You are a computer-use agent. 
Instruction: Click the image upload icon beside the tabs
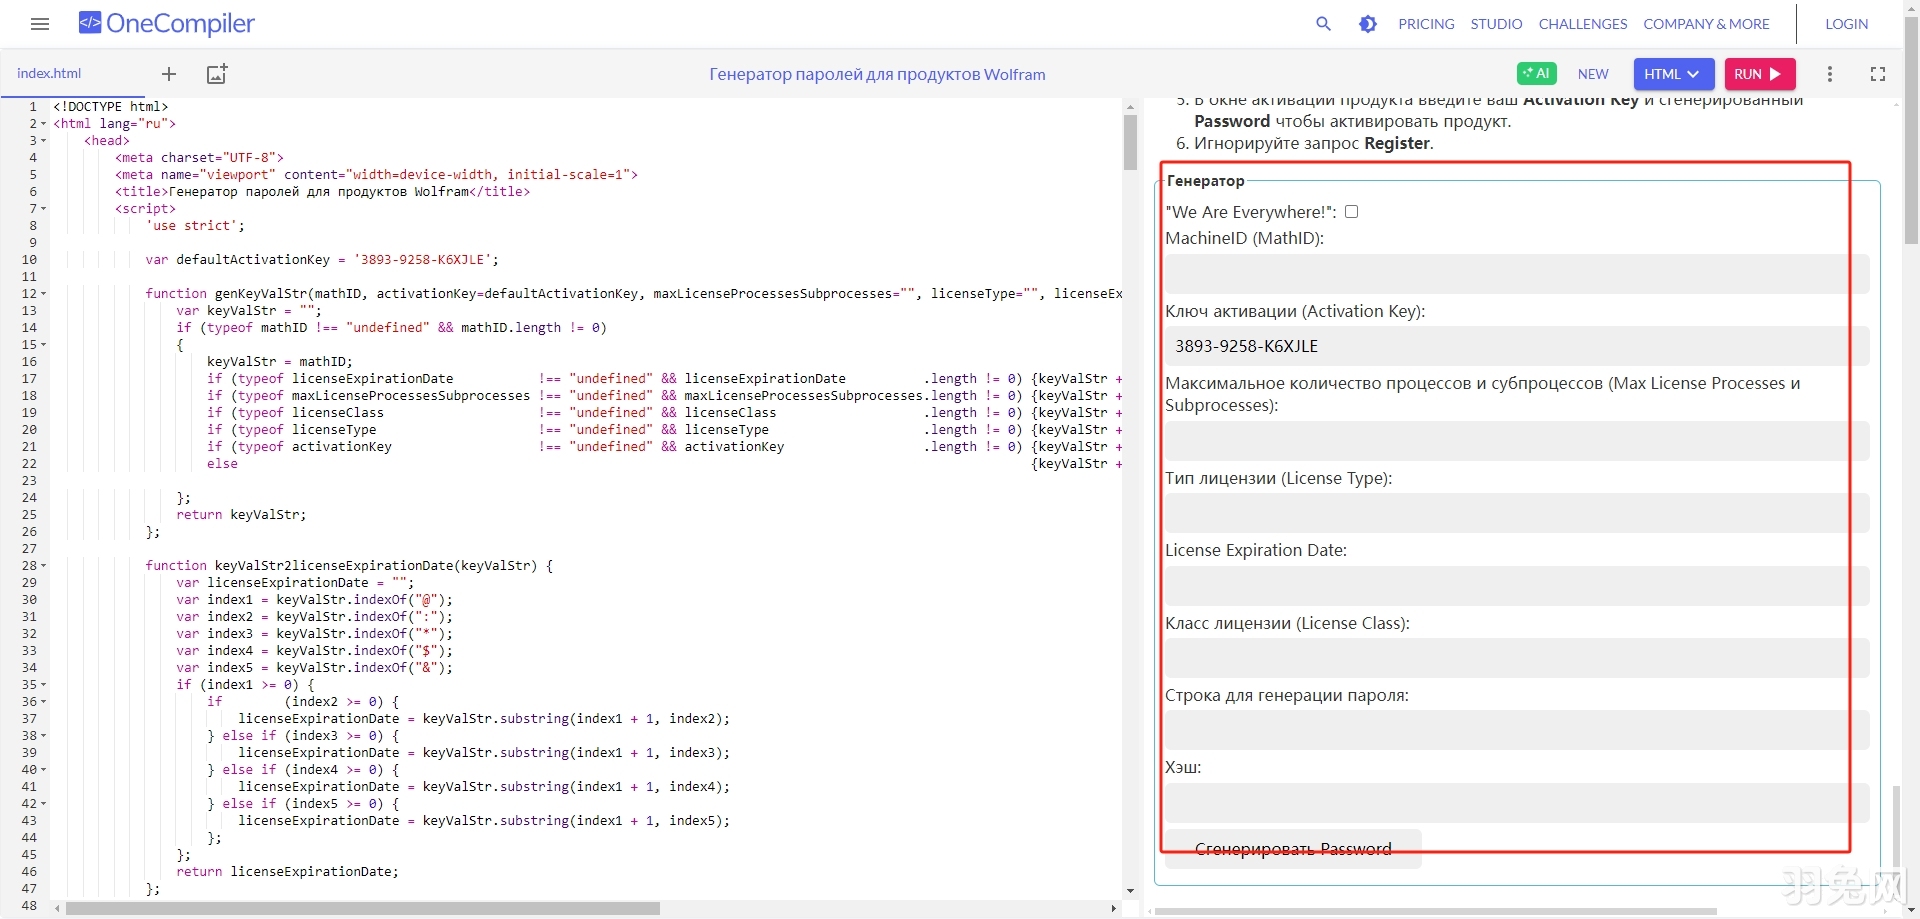pos(216,73)
